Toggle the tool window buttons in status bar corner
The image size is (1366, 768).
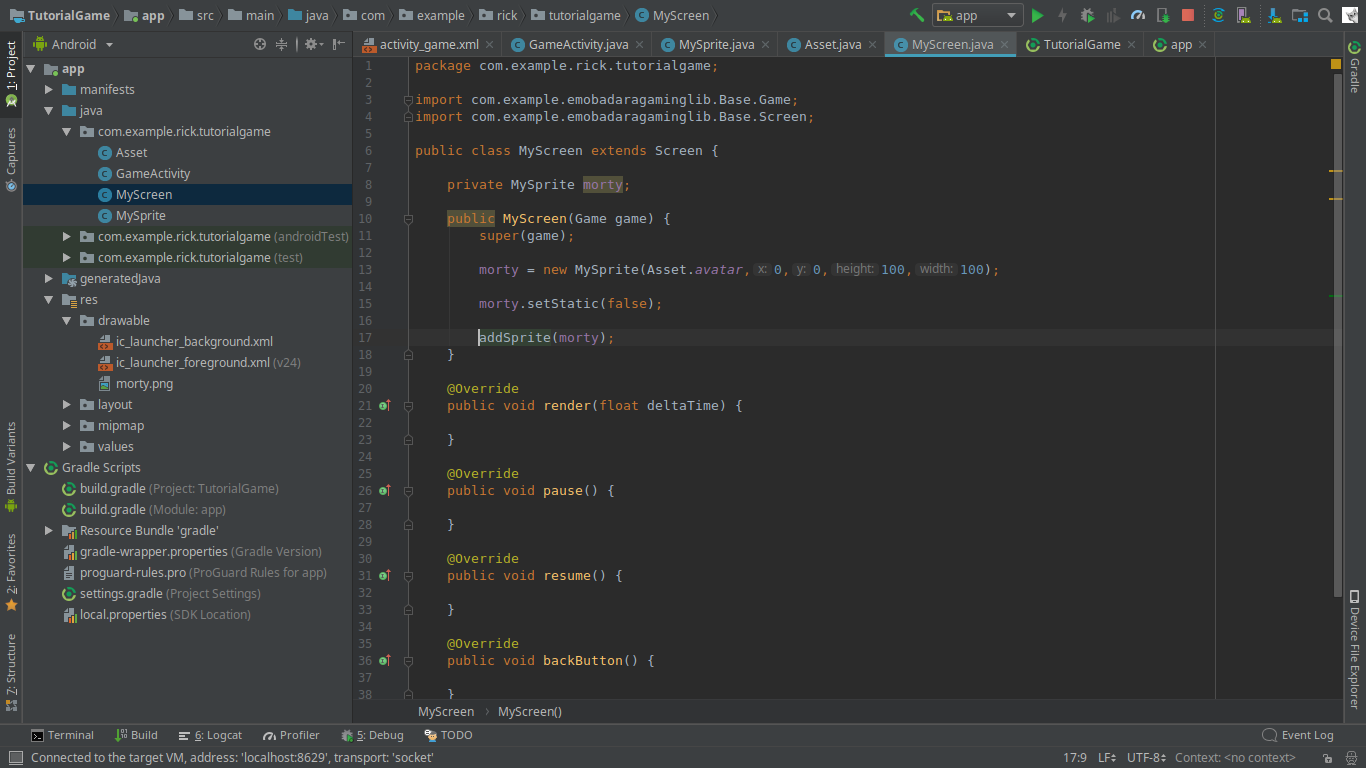click(15, 758)
